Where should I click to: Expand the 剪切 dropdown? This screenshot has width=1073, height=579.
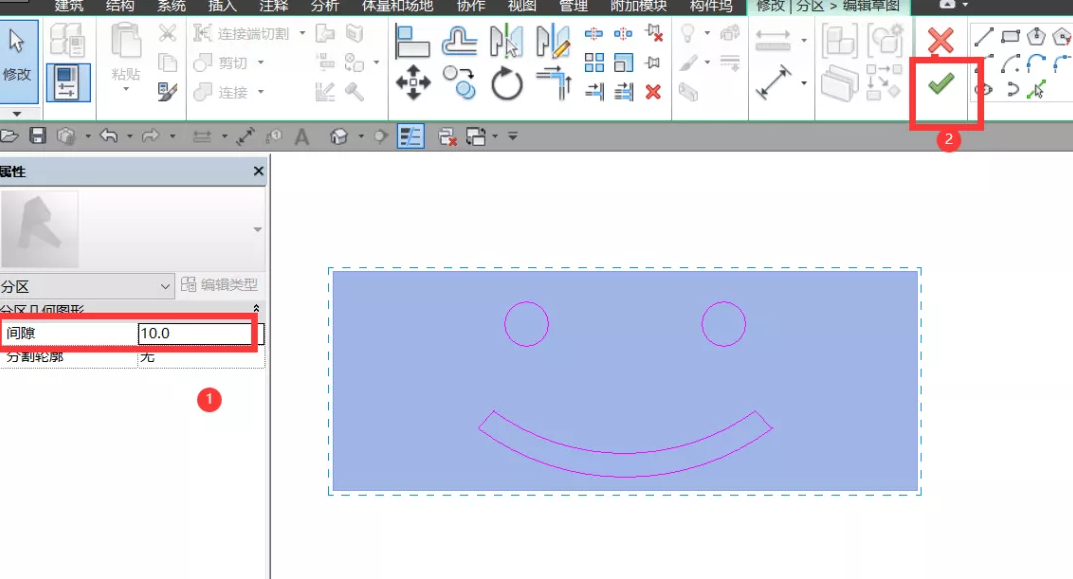tap(261, 61)
